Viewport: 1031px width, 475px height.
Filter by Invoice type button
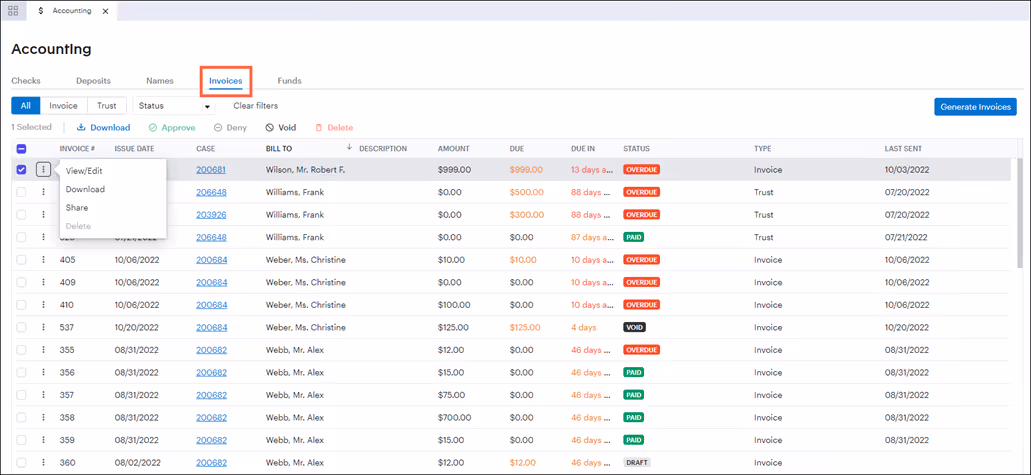click(x=64, y=106)
